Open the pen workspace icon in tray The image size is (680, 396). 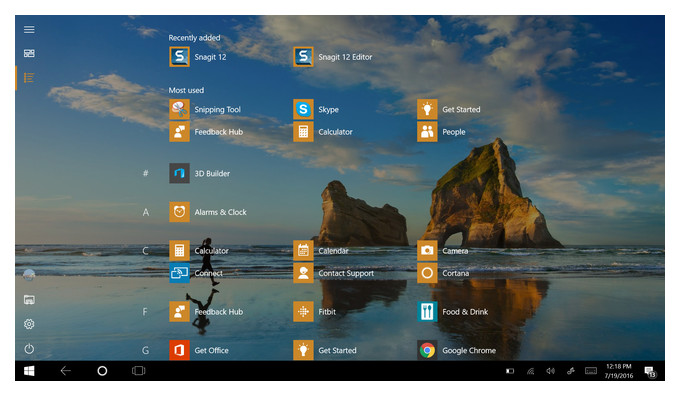(x=571, y=371)
